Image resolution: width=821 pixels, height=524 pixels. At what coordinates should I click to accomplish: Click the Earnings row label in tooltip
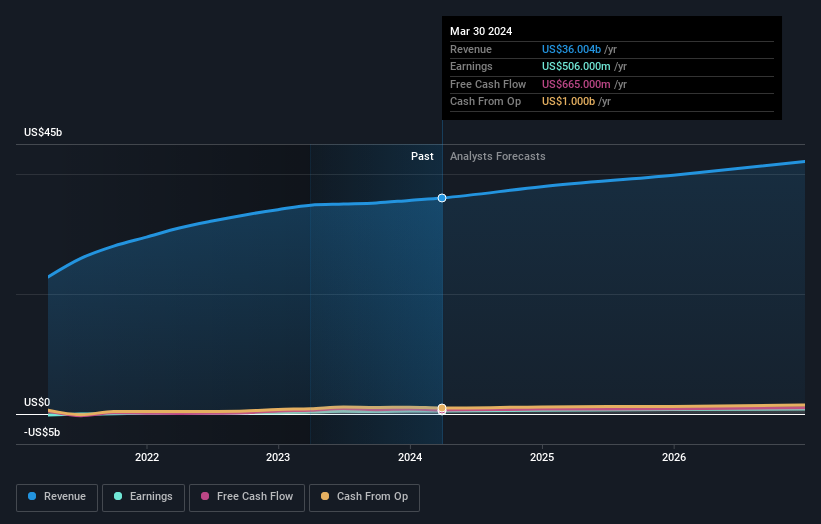pos(471,66)
